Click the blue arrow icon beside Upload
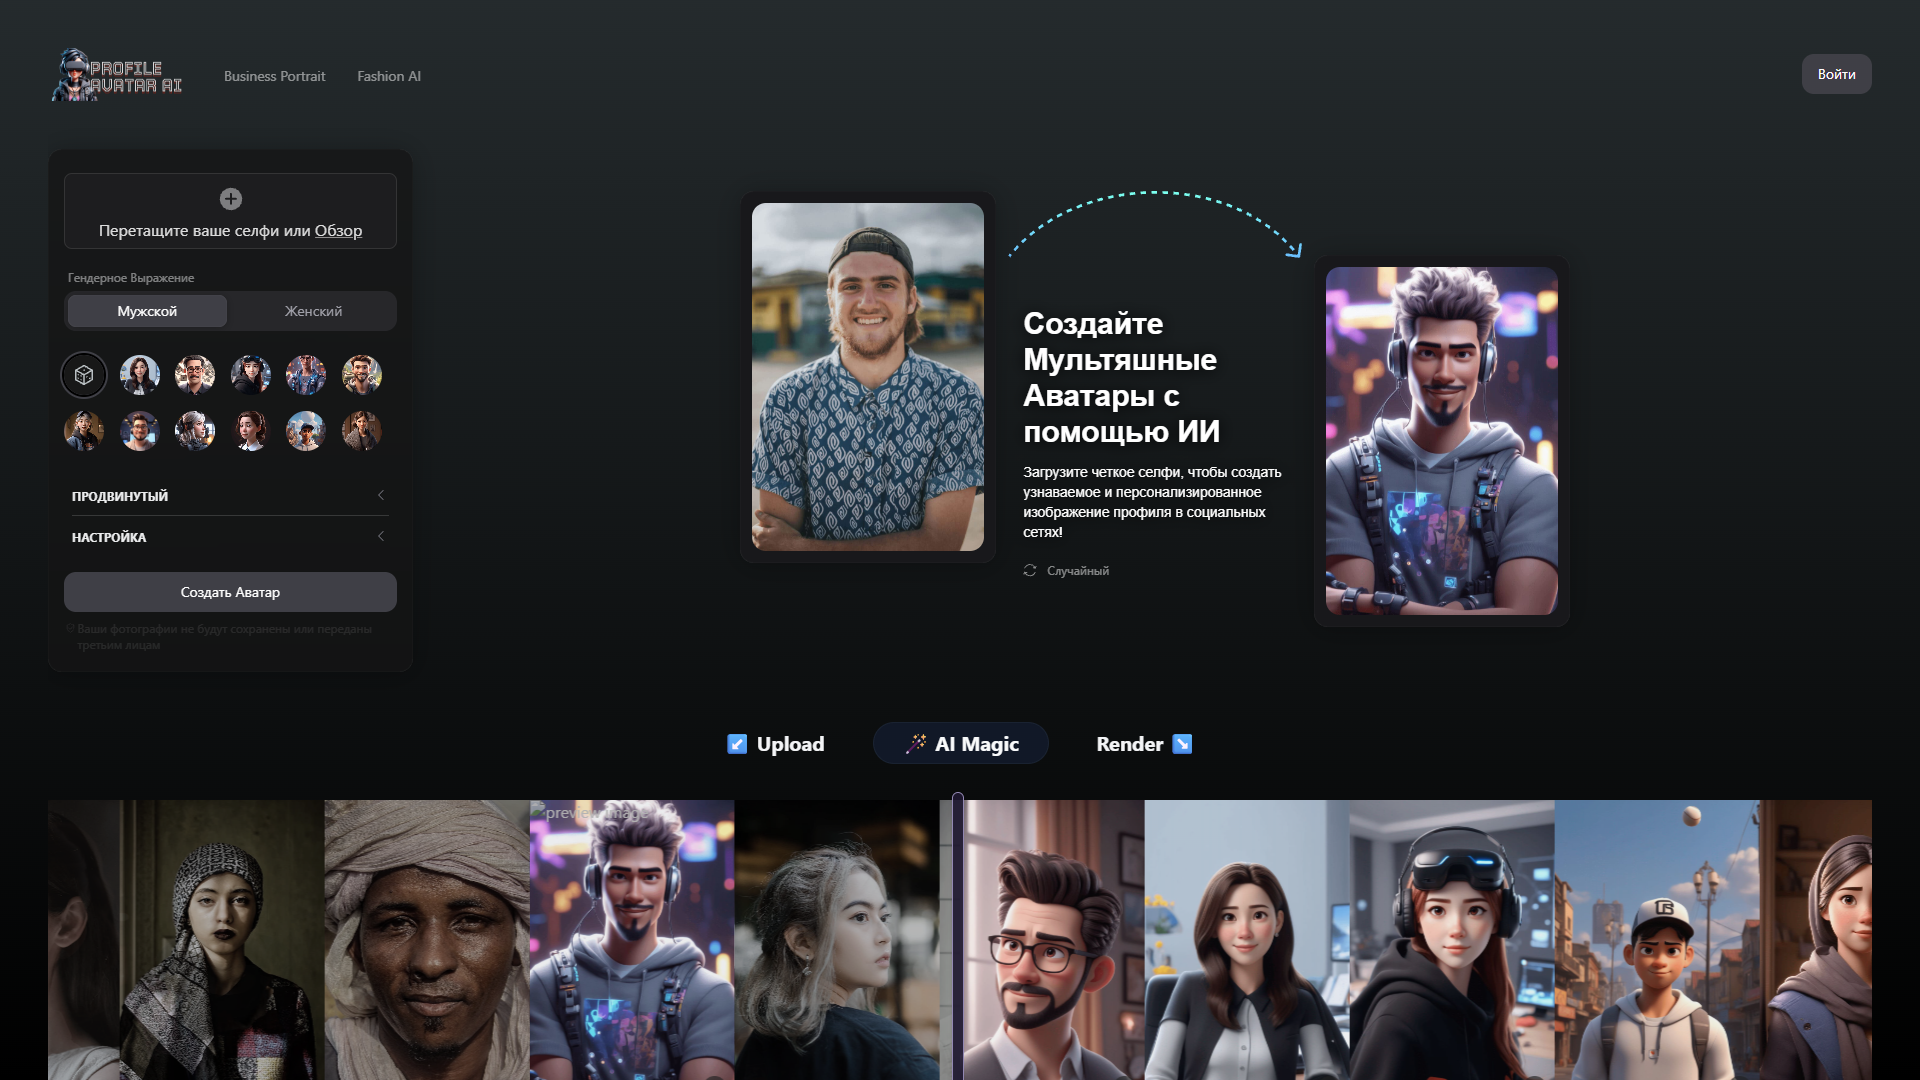The height and width of the screenshot is (1080, 1920). tap(737, 744)
